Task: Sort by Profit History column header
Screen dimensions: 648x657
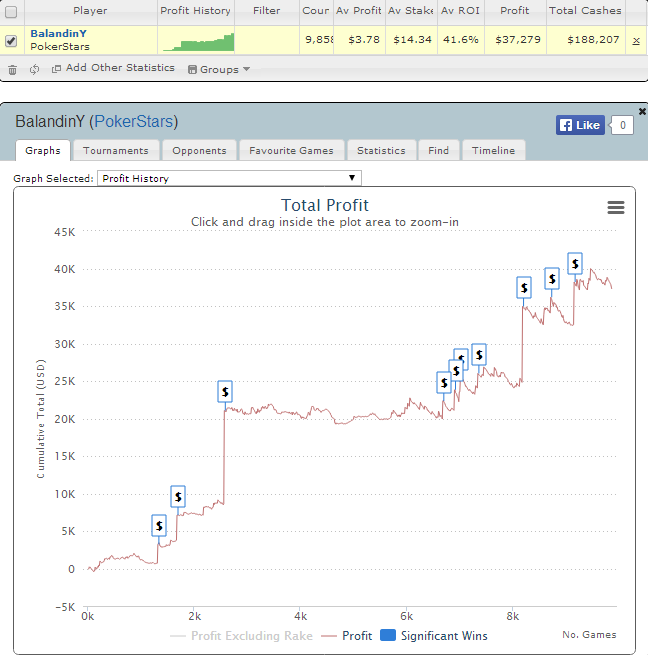Action: 195,11
